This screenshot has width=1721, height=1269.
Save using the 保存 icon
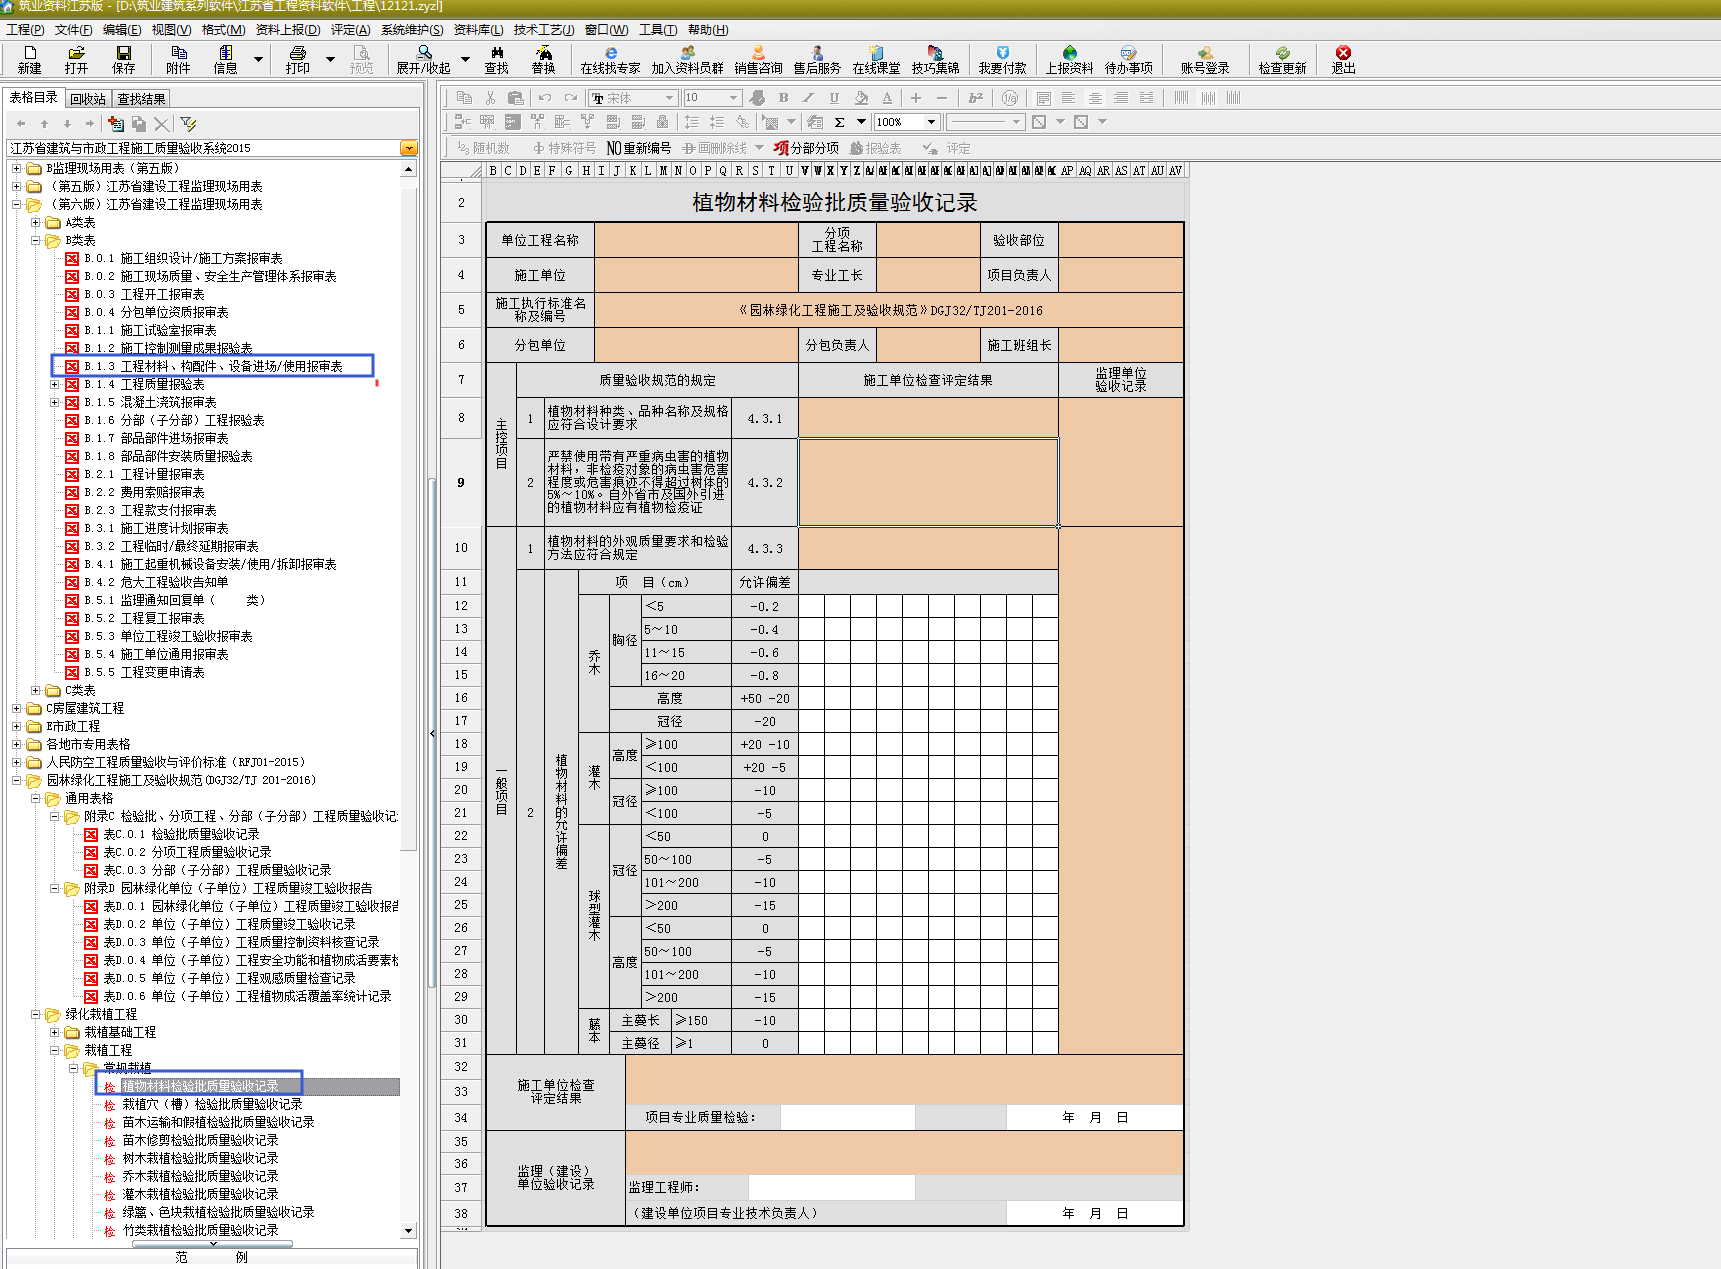tap(124, 60)
